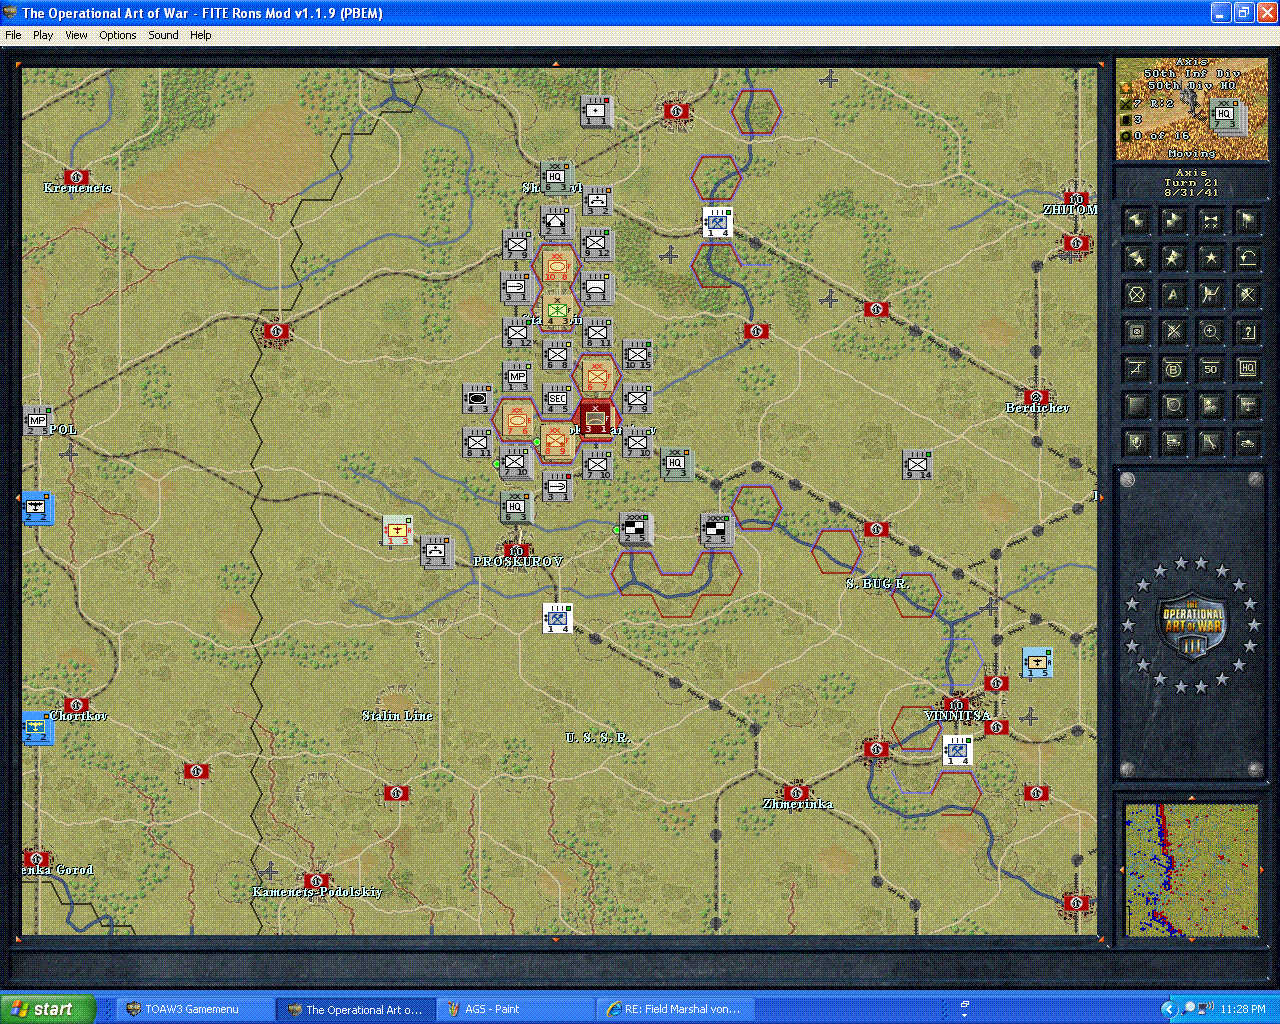1280x1024 pixels.
Task: Click the HQ toolbar button
Action: [x=1247, y=369]
